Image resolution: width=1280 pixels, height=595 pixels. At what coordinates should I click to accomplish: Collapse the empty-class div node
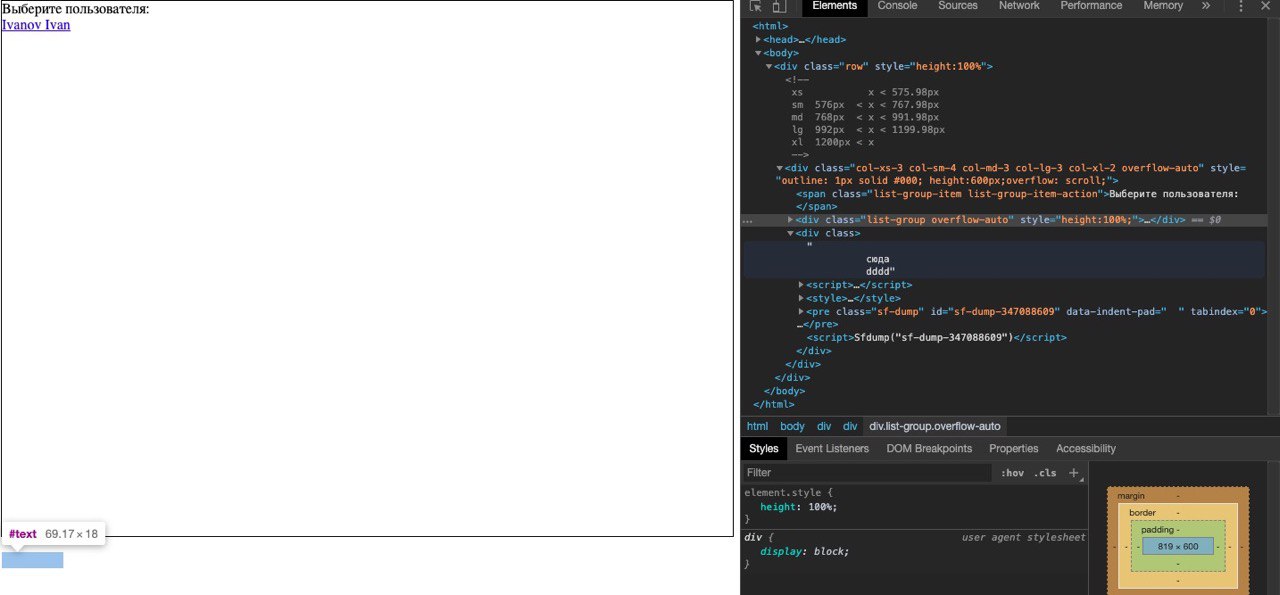coord(791,233)
